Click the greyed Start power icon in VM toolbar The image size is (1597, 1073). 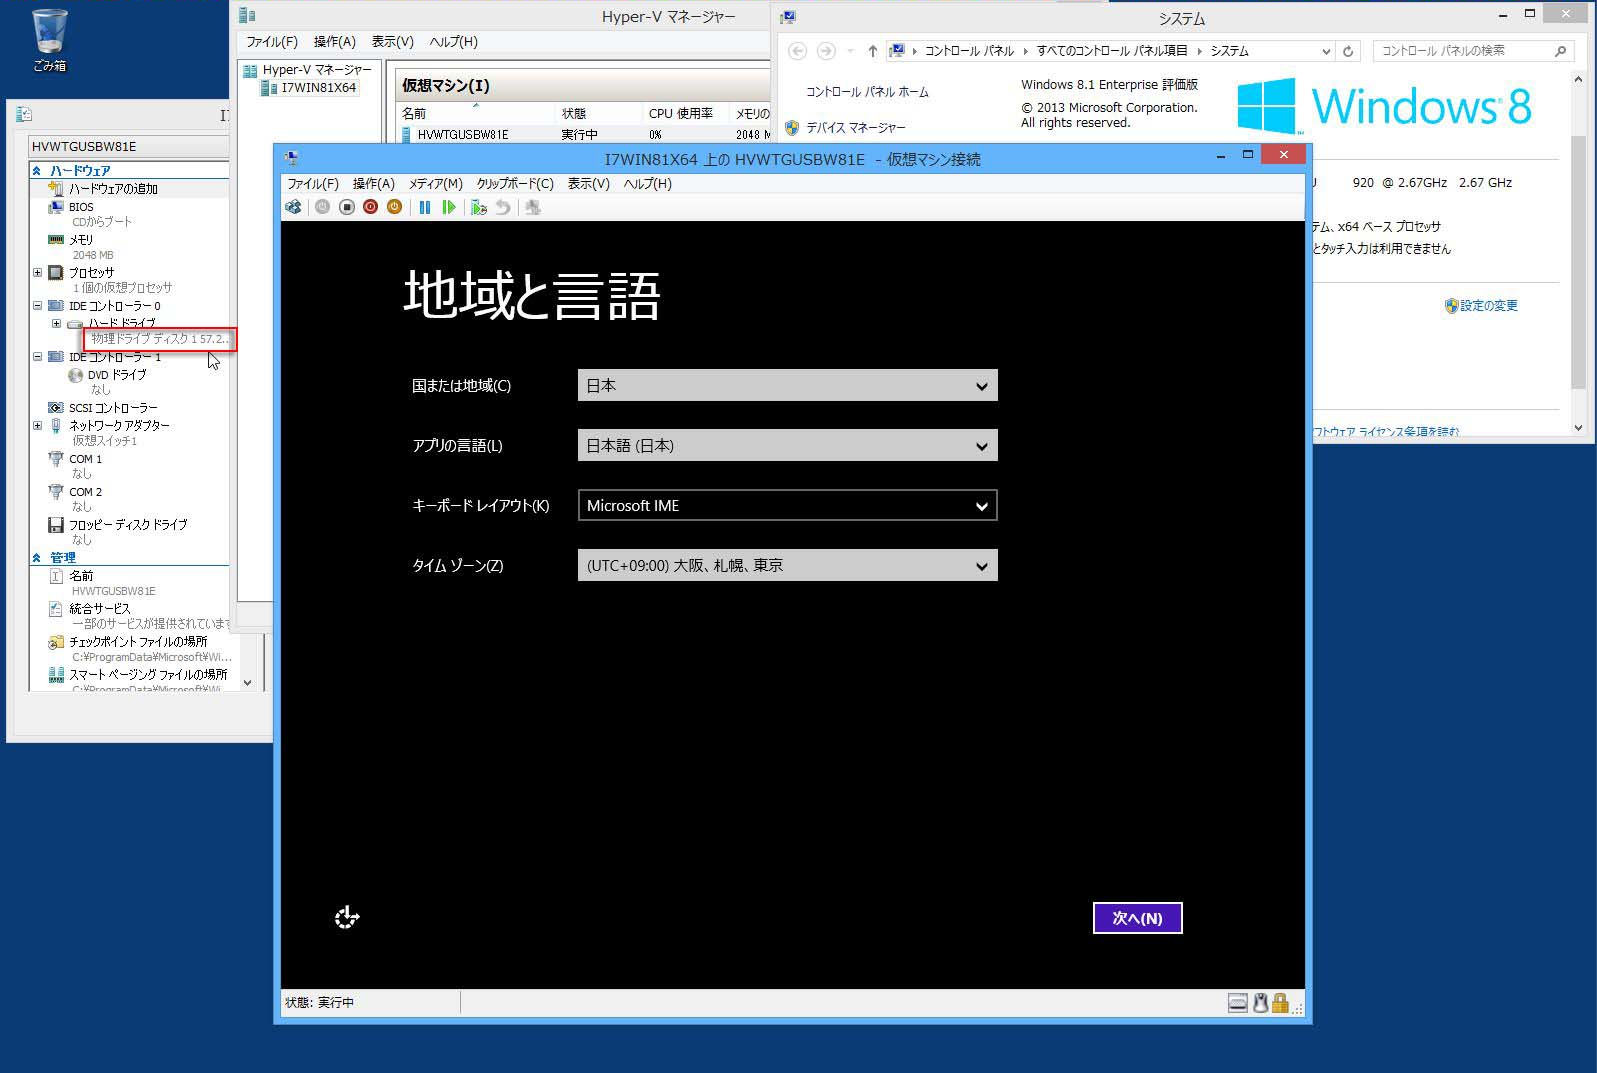pos(322,207)
